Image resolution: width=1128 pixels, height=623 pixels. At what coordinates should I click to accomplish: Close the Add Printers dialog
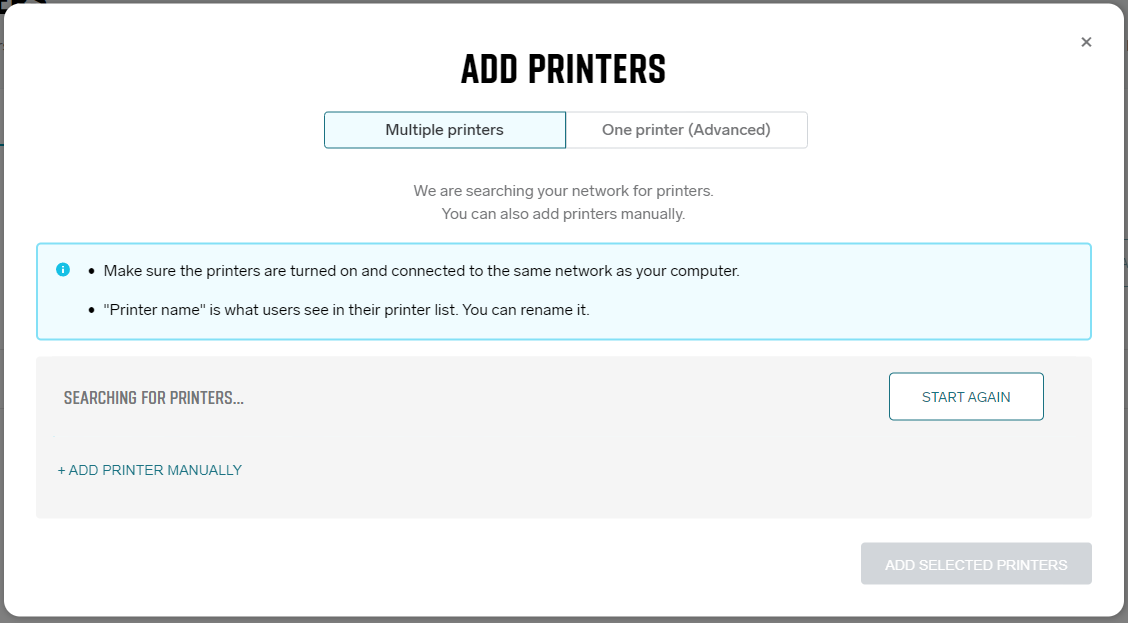pyautogui.click(x=1086, y=42)
